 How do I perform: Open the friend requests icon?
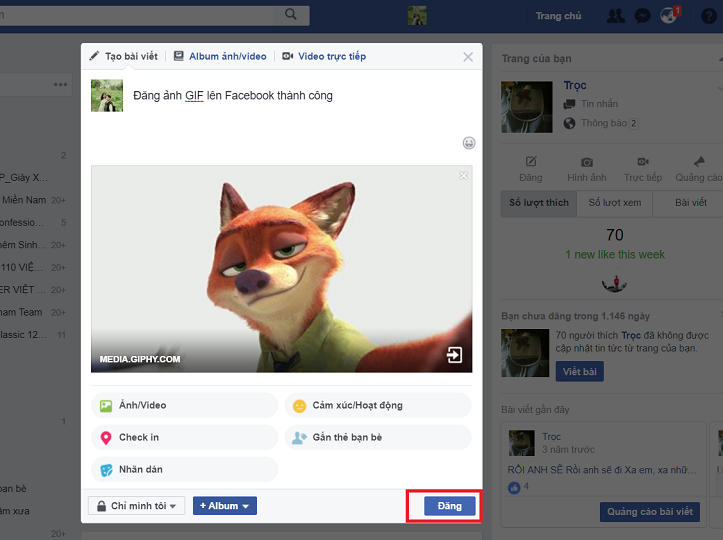616,16
